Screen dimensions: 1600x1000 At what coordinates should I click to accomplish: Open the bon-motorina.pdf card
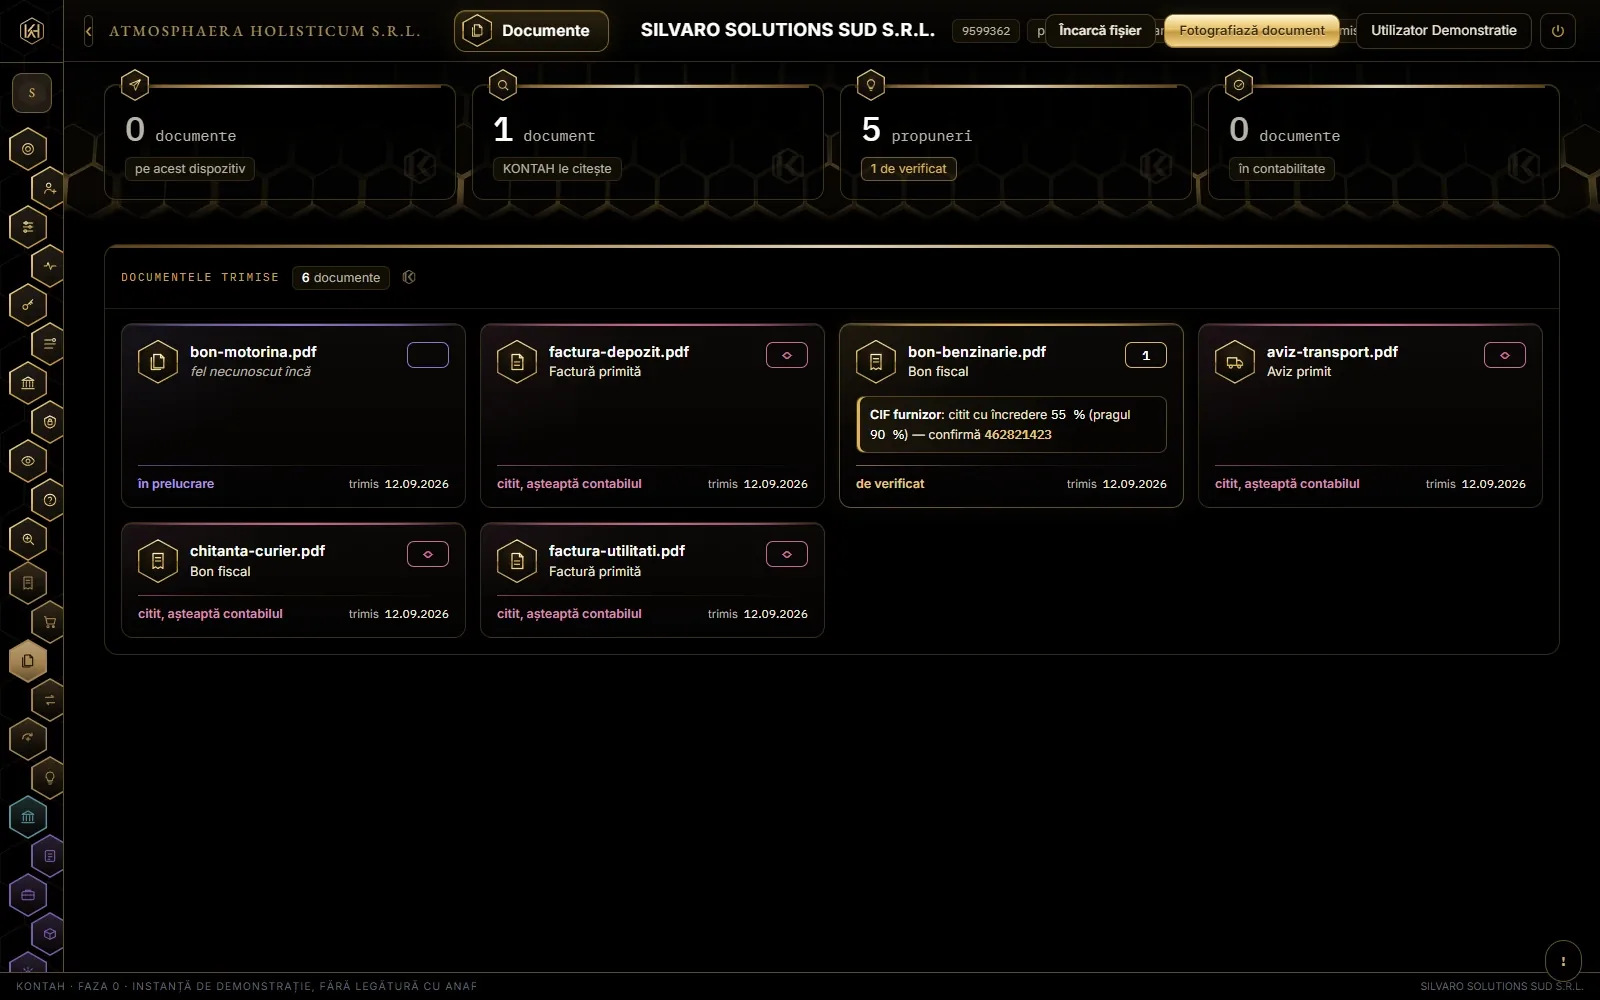(x=293, y=416)
